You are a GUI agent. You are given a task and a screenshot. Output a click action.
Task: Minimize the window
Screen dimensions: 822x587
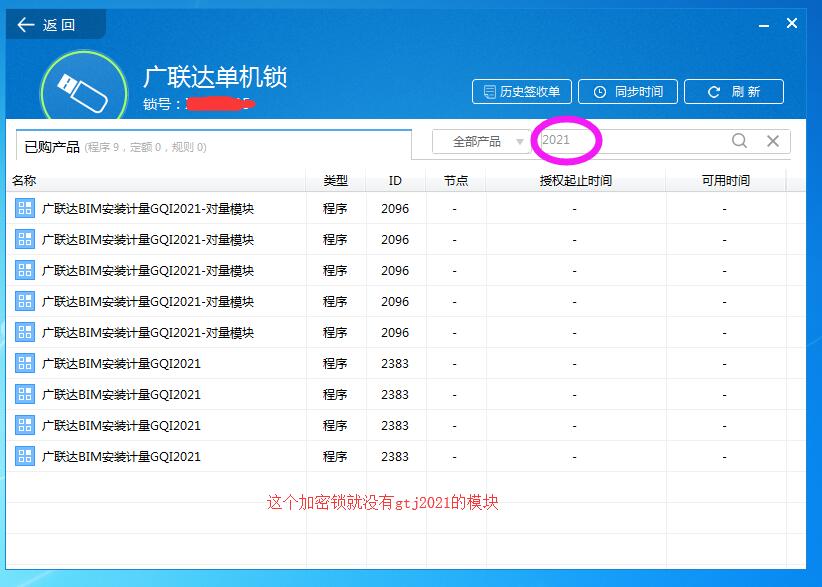point(764,25)
